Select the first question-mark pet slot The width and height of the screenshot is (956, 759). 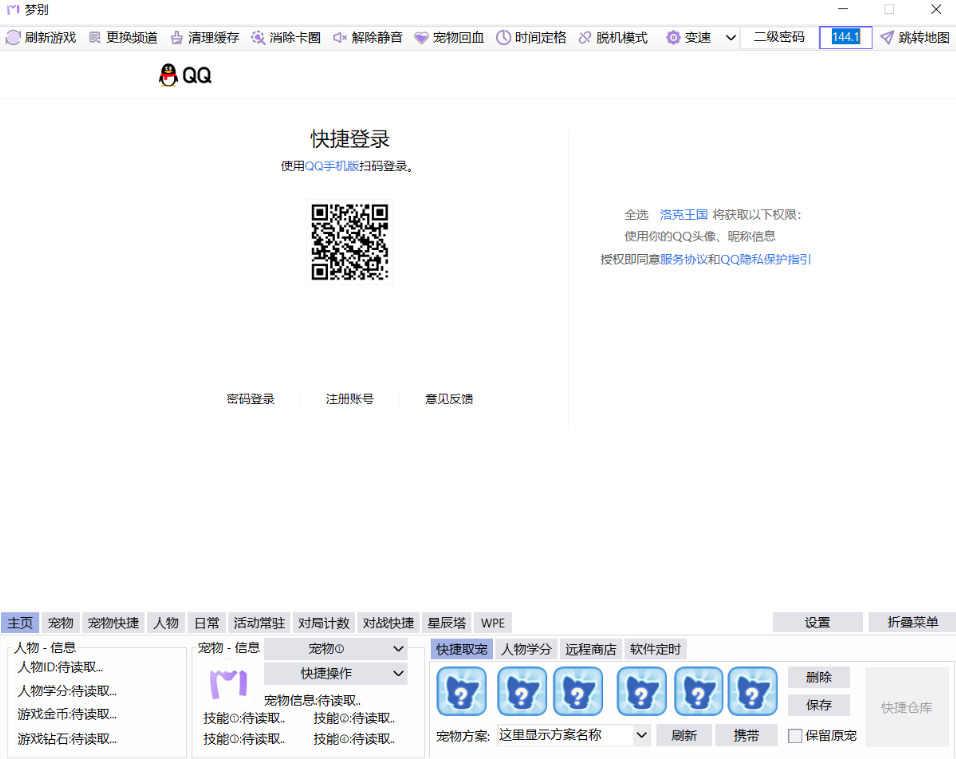coord(461,691)
